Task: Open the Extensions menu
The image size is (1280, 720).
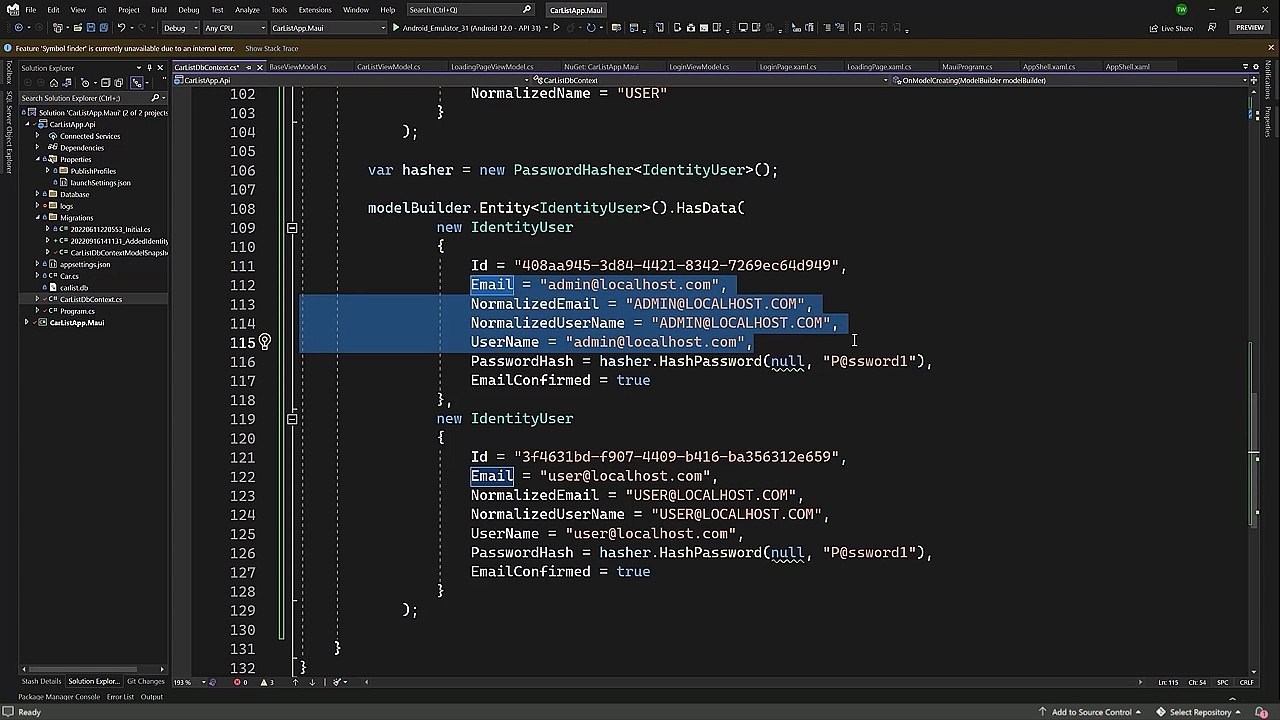Action: click(x=315, y=10)
